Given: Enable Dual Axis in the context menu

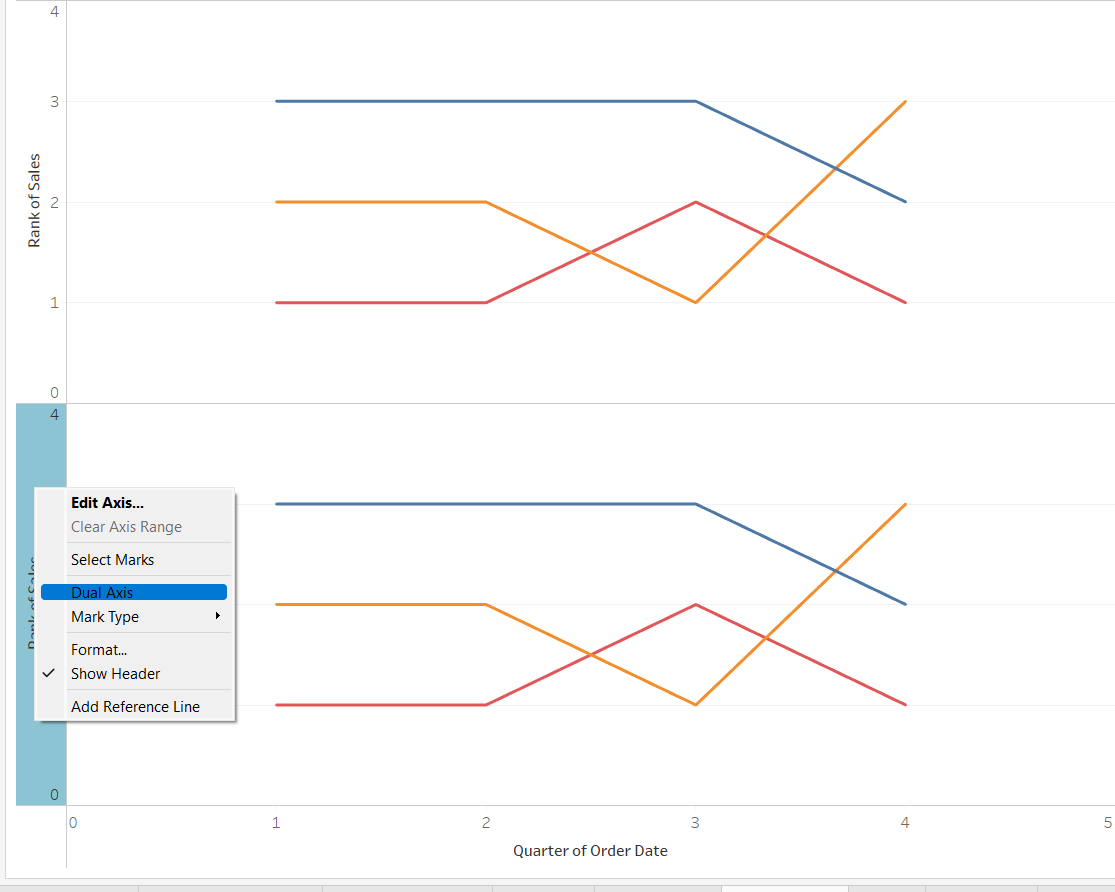Looking at the screenshot, I should point(102,593).
